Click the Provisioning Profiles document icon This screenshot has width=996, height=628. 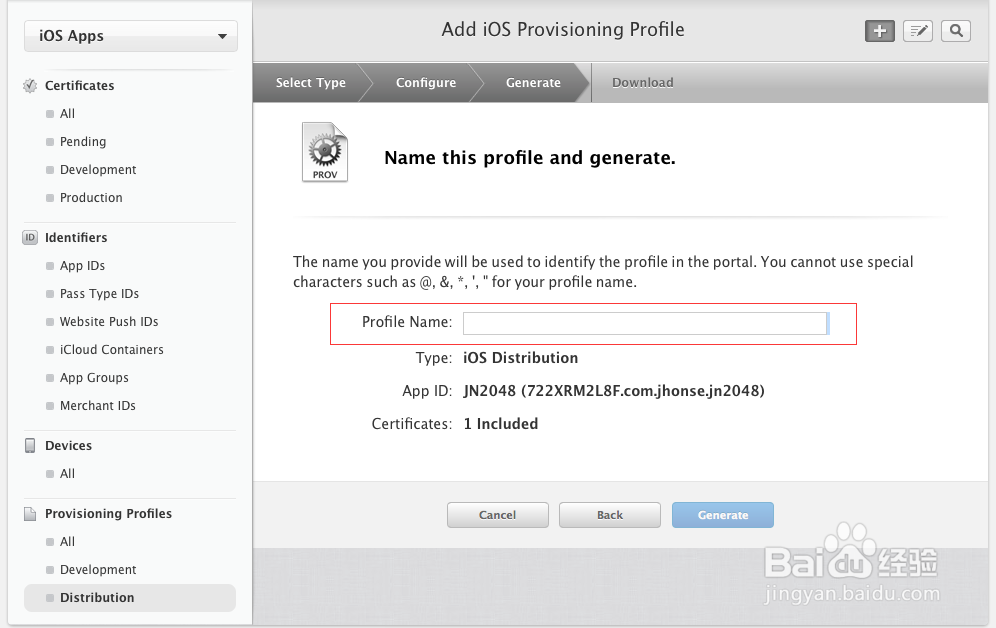coord(29,513)
